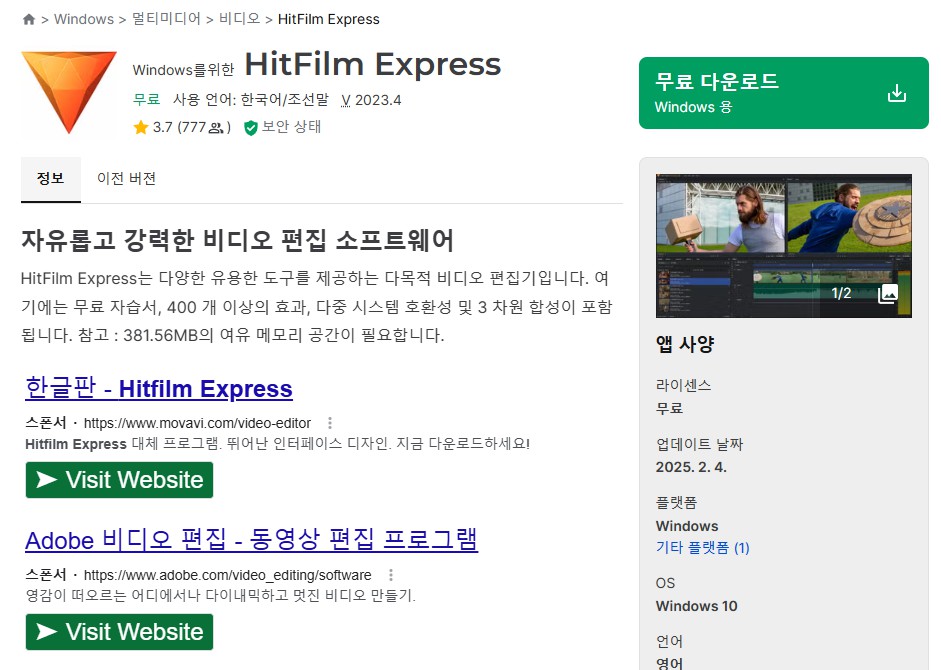941x670 pixels.
Task: Click the 무료 price label under title
Action: [146, 100]
